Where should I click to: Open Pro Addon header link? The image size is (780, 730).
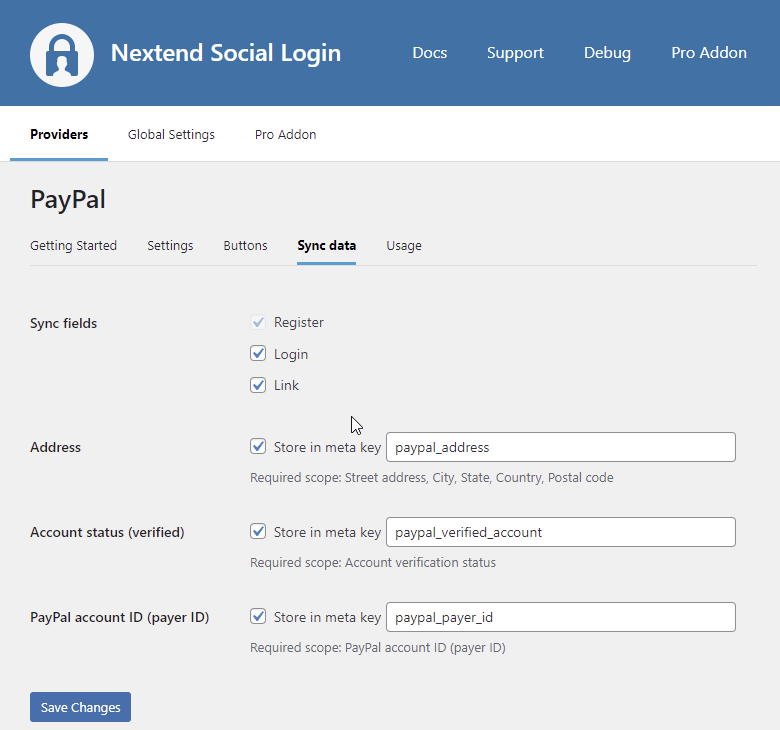[709, 53]
